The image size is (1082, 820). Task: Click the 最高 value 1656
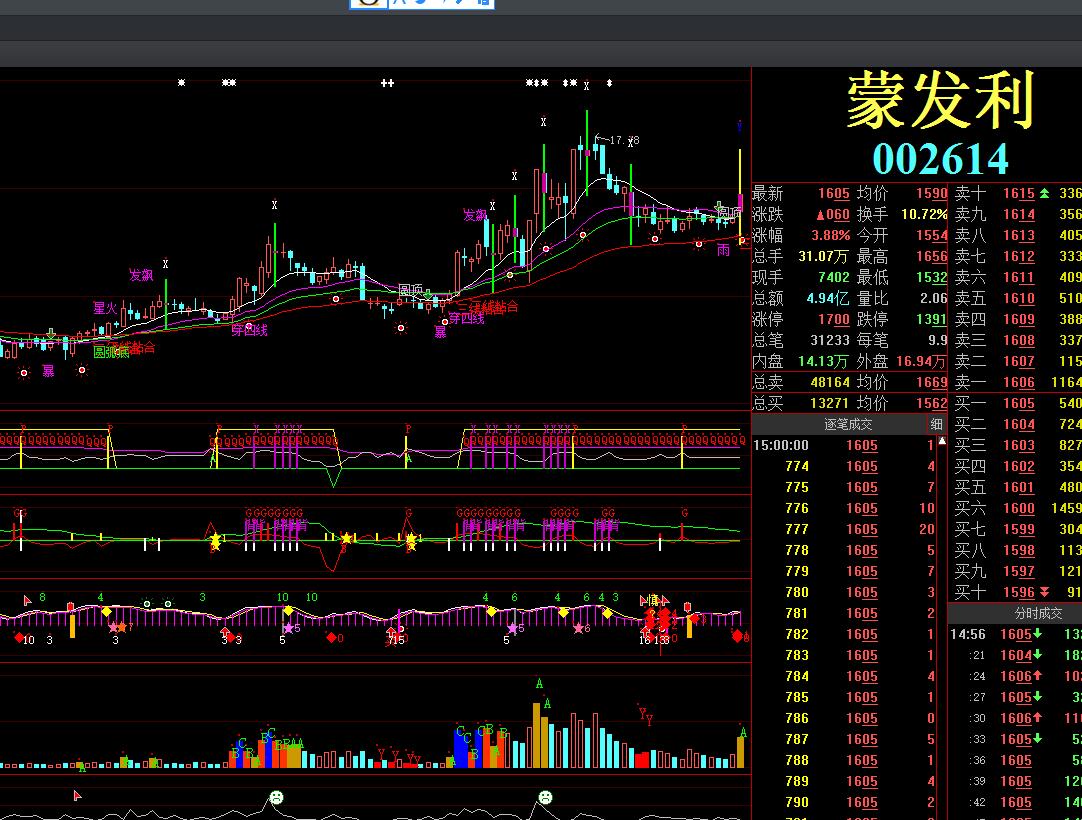[932, 256]
